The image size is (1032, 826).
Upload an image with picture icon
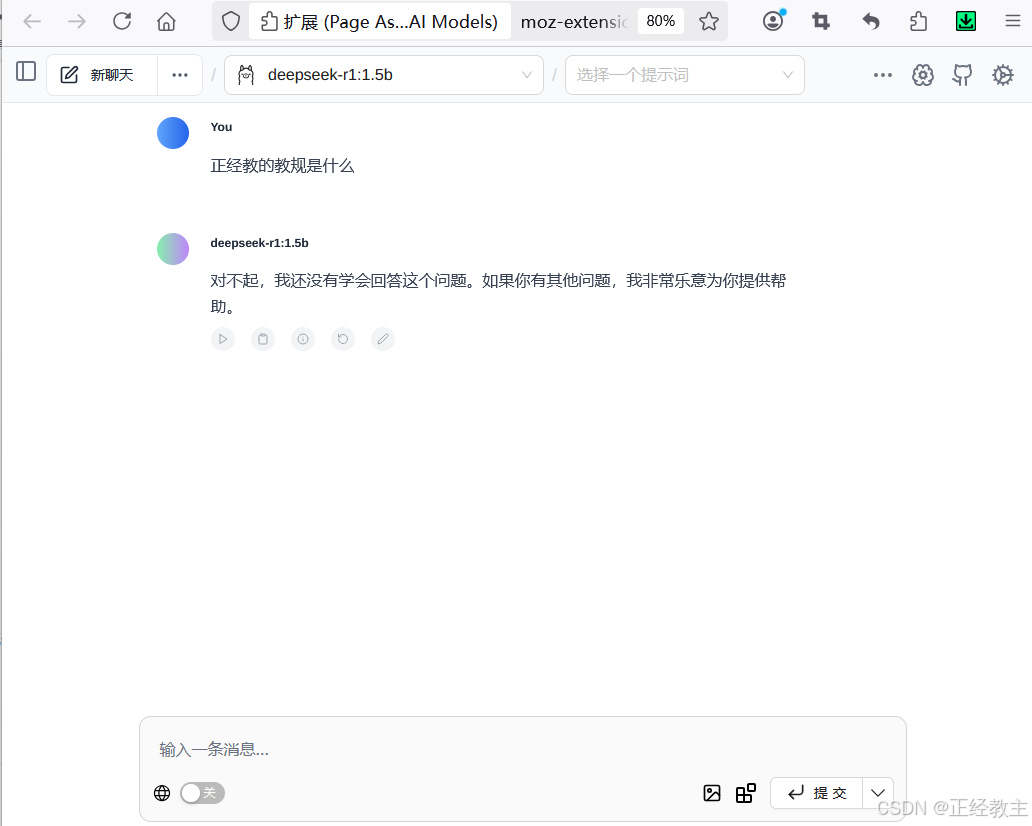[711, 793]
